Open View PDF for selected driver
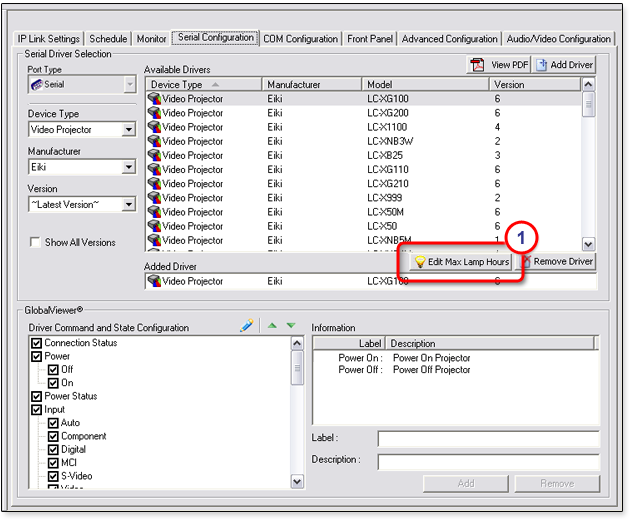Viewport: 634px width, 526px height. (x=497, y=64)
